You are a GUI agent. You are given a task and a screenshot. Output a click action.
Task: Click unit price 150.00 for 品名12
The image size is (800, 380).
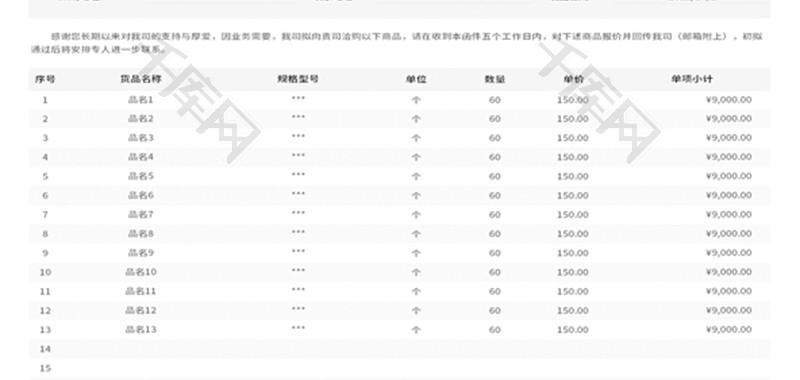point(573,311)
